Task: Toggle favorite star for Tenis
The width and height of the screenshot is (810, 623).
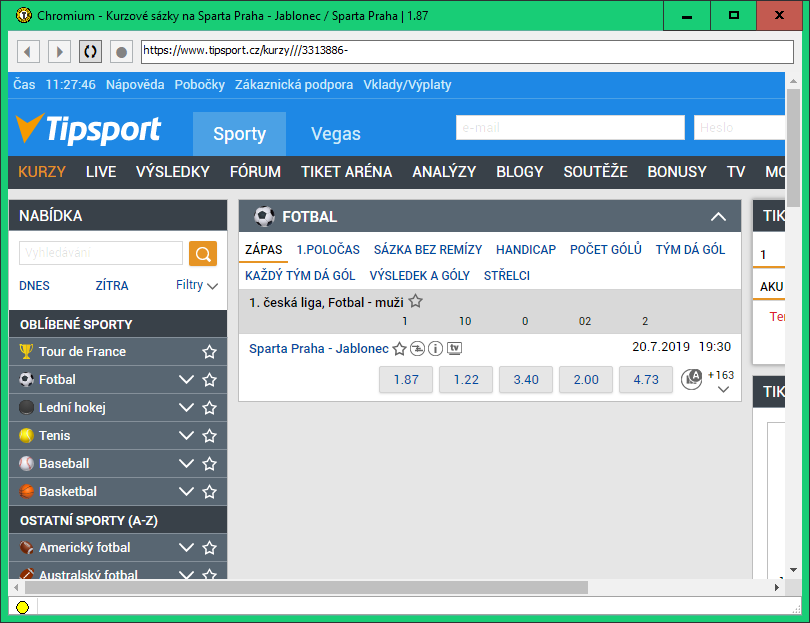Action: pyautogui.click(x=209, y=435)
